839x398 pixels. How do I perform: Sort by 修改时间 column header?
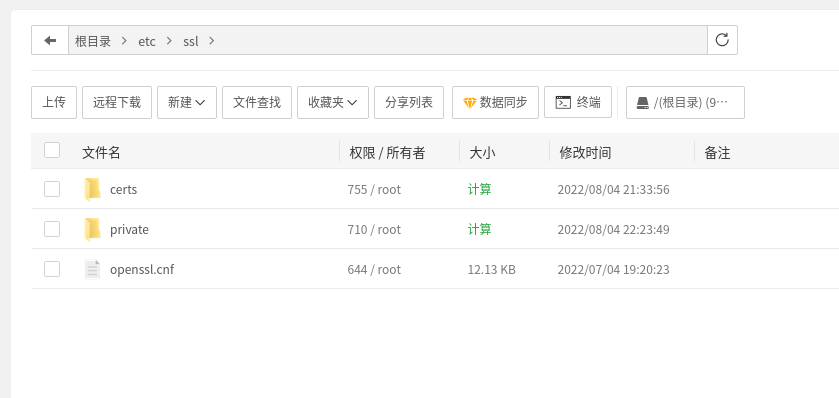(x=585, y=153)
